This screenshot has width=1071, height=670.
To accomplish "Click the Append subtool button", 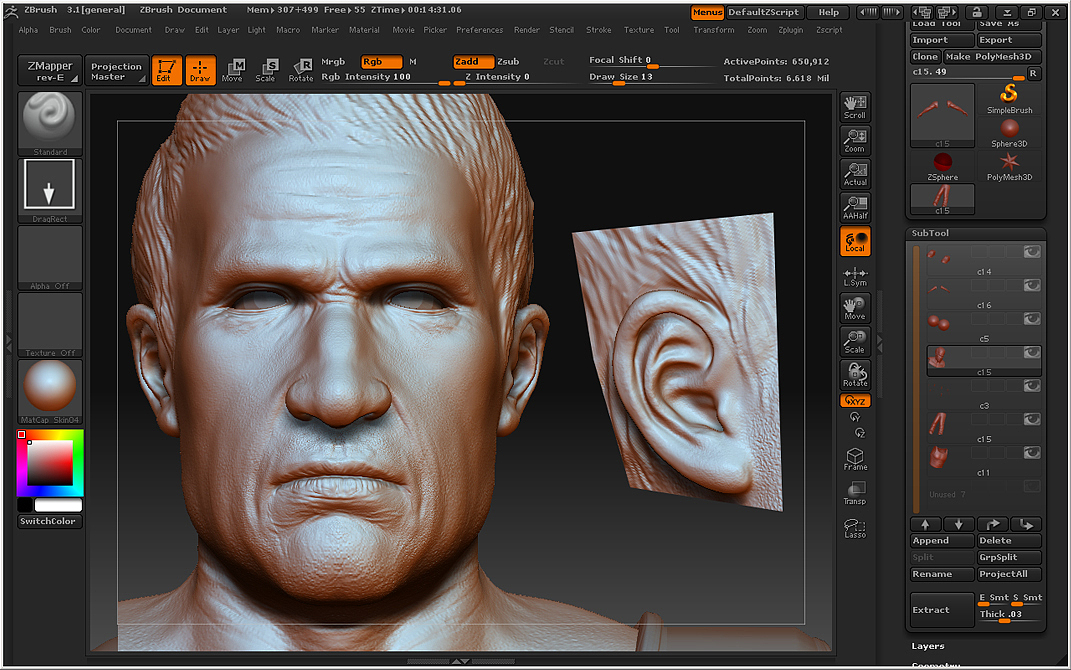I will (x=943, y=541).
